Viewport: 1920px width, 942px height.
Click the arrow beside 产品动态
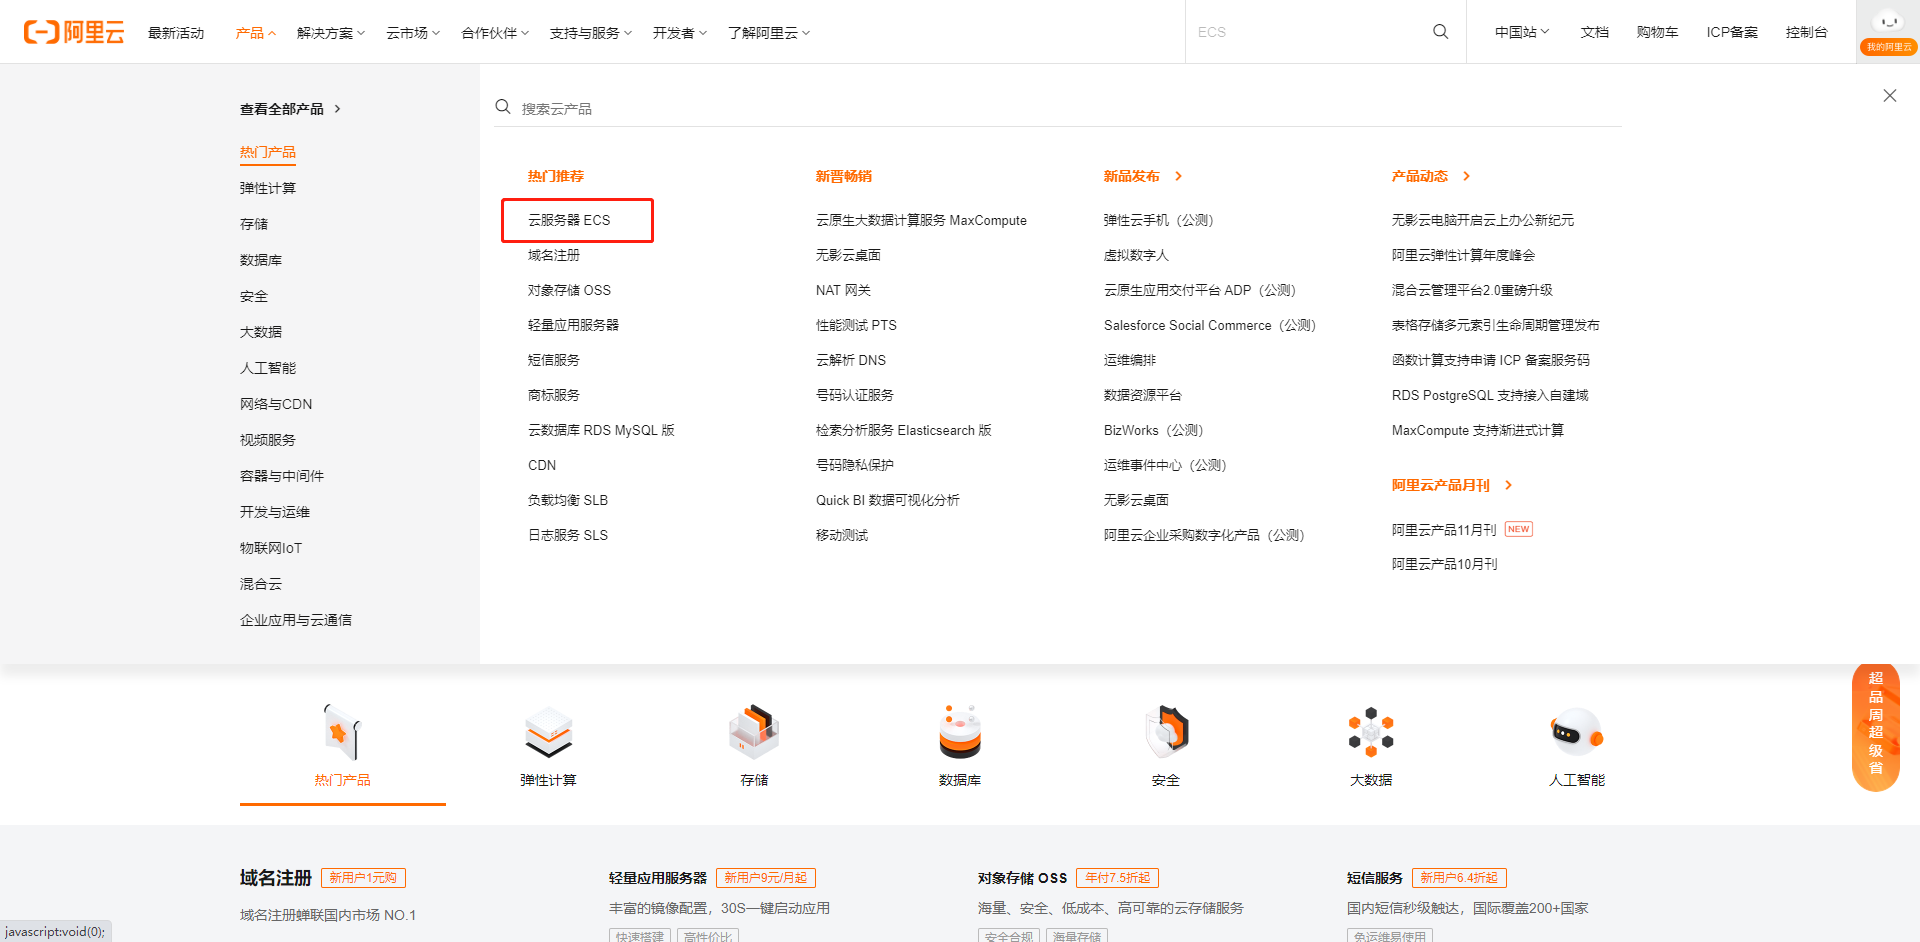point(1467,176)
